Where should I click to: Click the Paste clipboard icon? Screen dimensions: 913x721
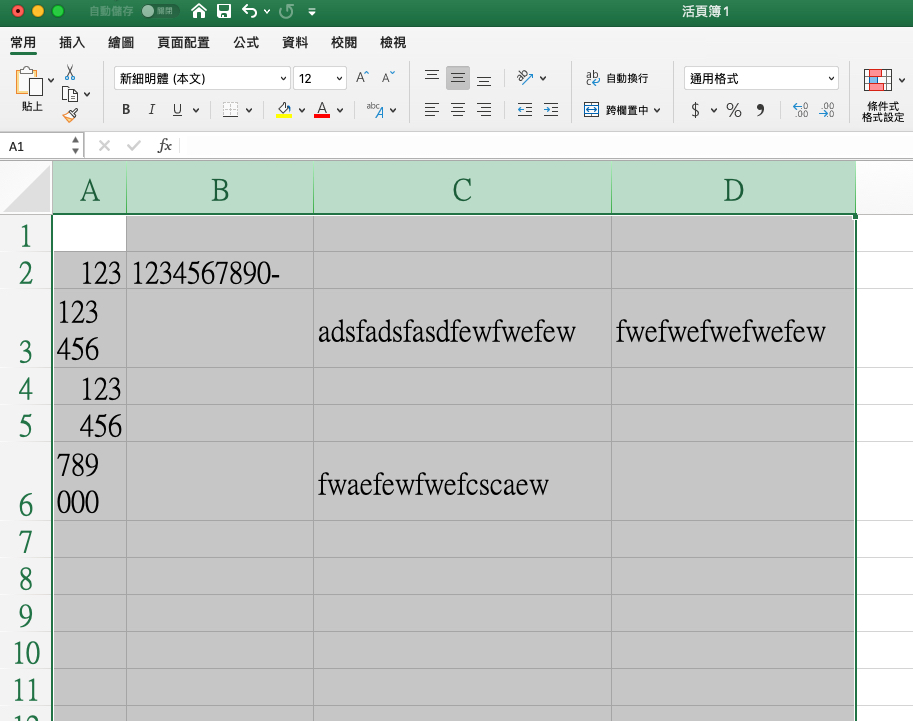point(29,82)
